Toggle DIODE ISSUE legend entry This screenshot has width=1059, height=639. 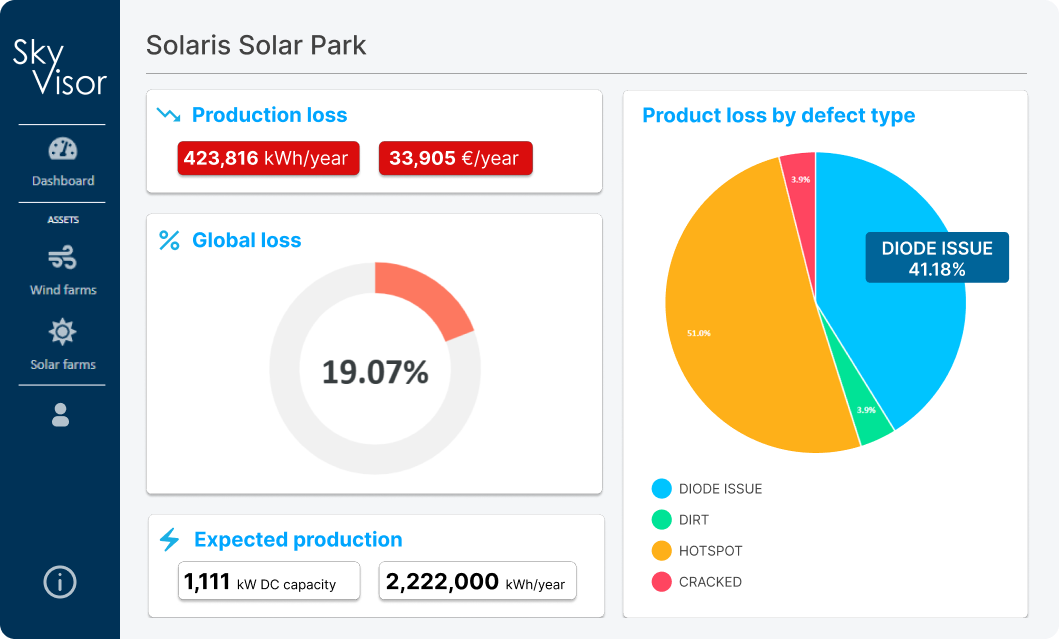pyautogui.click(x=720, y=489)
